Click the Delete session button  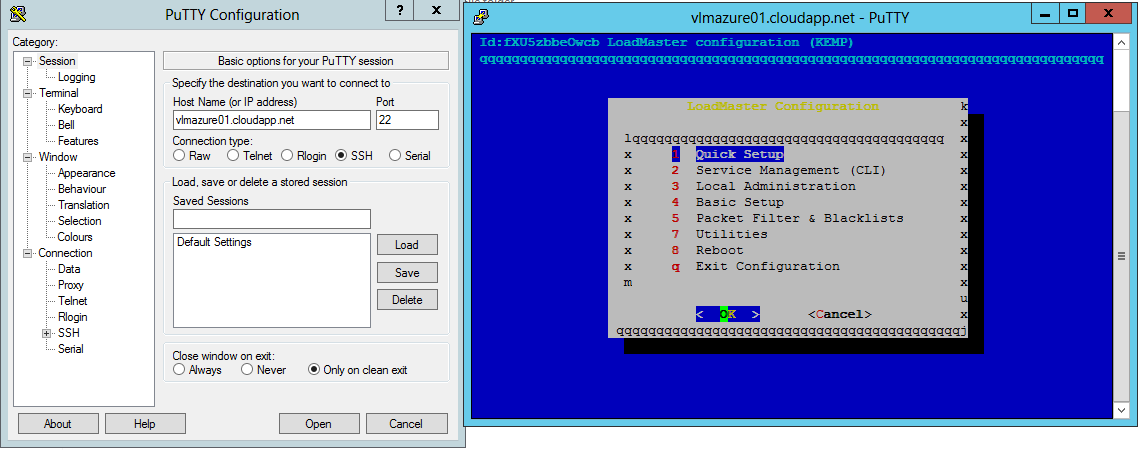(x=407, y=300)
